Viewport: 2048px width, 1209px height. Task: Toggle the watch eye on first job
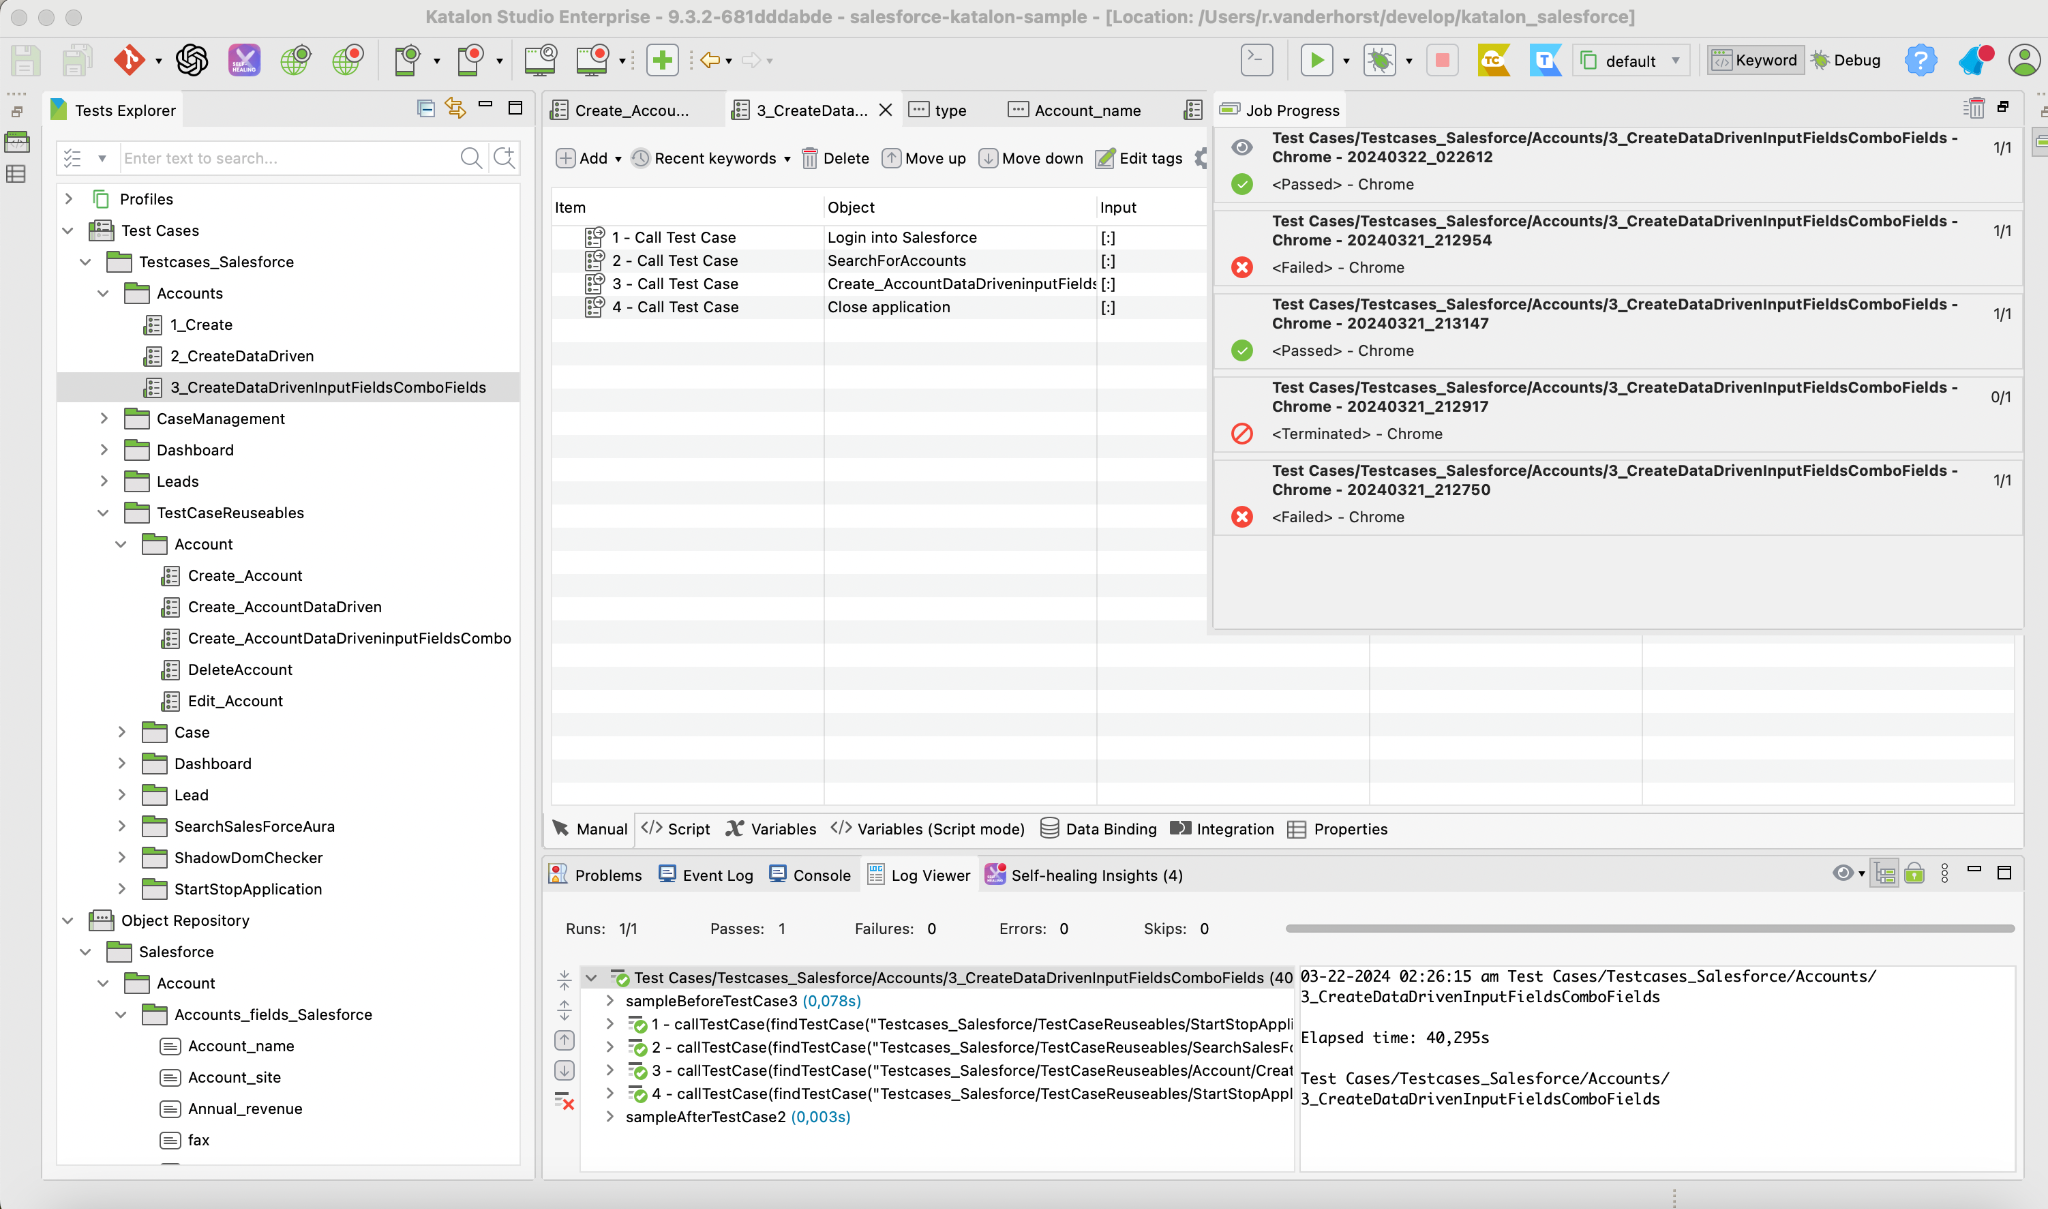click(x=1242, y=148)
